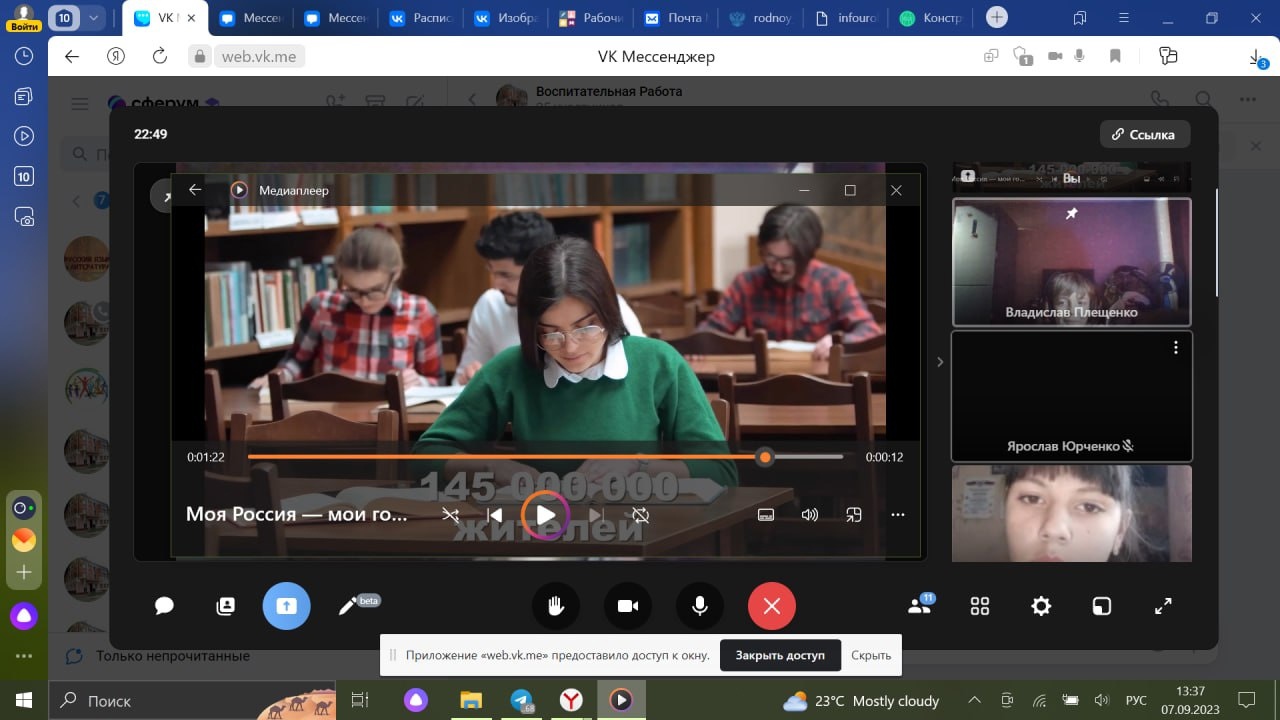Open the Yandex home button

116,57
